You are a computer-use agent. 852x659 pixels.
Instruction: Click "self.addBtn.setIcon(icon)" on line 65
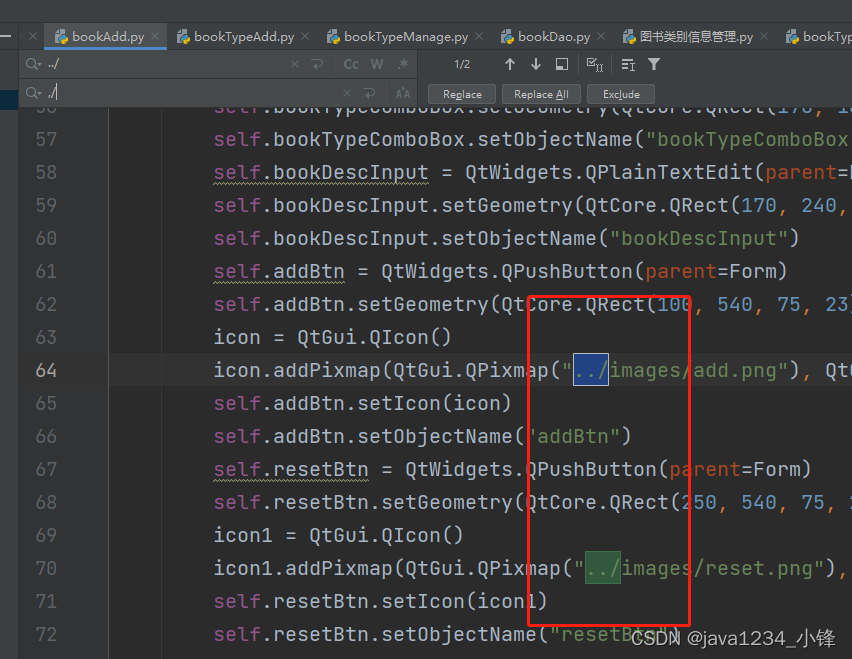[362, 403]
